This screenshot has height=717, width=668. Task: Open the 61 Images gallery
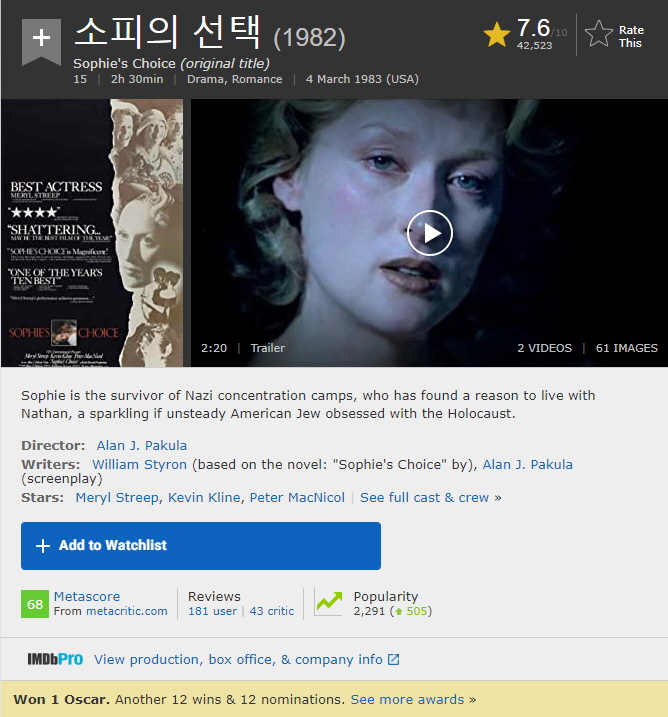click(x=626, y=348)
